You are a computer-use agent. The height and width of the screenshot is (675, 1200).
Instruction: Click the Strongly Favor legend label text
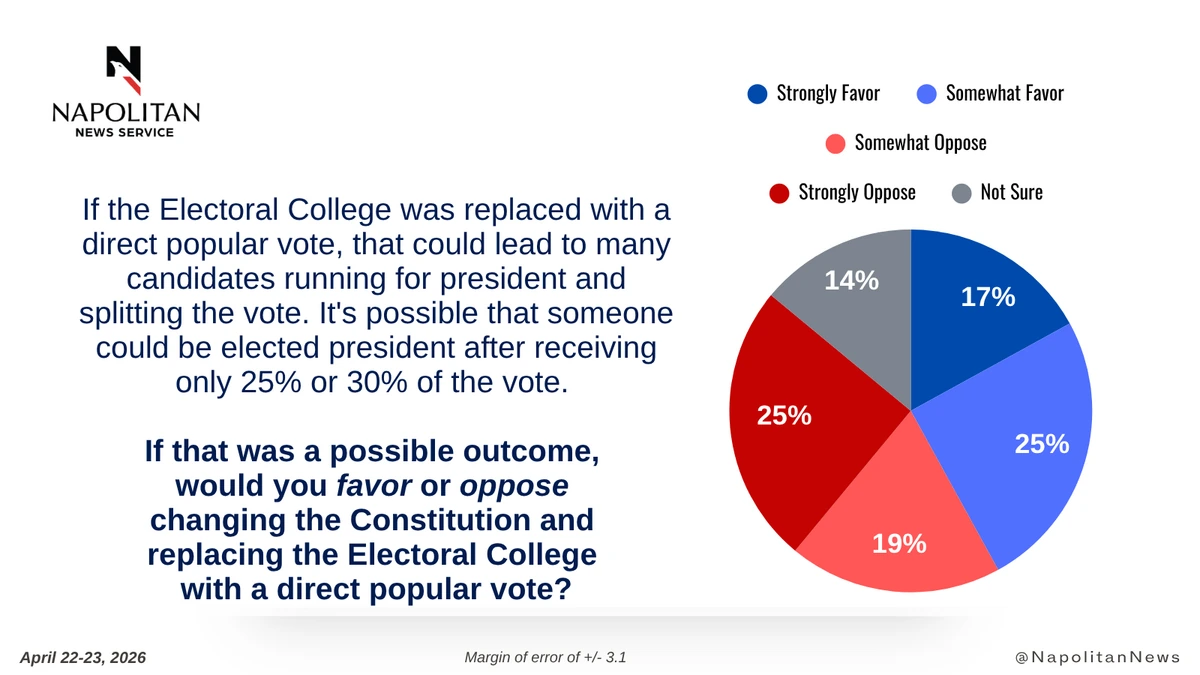(x=828, y=94)
